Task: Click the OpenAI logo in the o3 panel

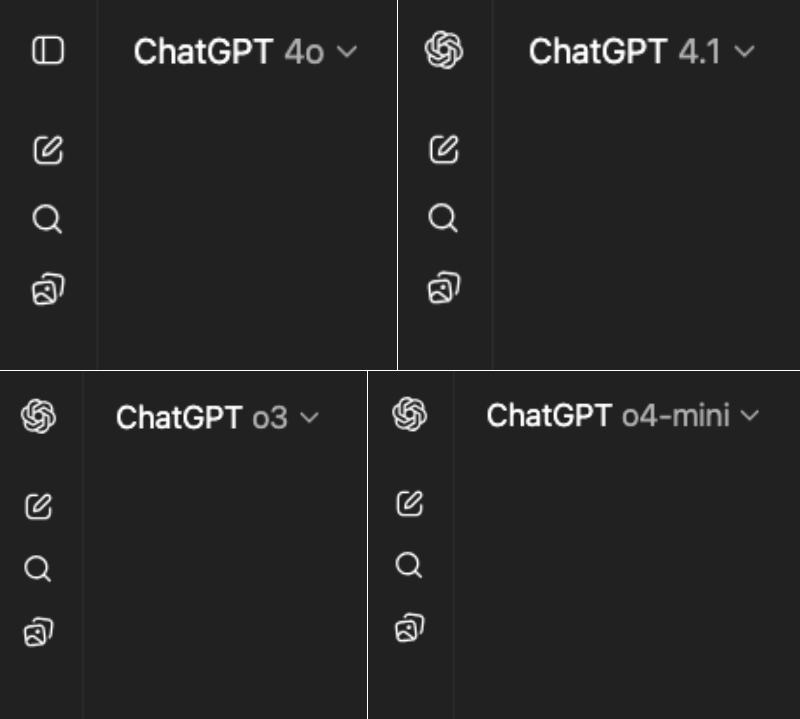Action: coord(39,416)
